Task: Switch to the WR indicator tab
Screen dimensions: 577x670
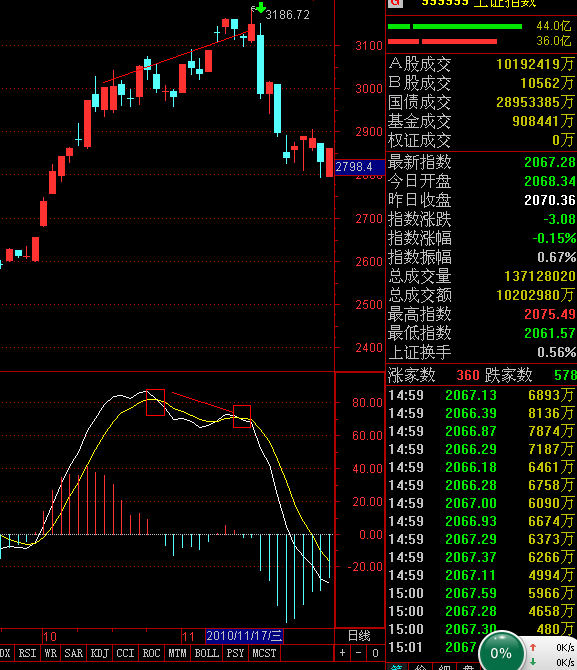Action: [50, 653]
